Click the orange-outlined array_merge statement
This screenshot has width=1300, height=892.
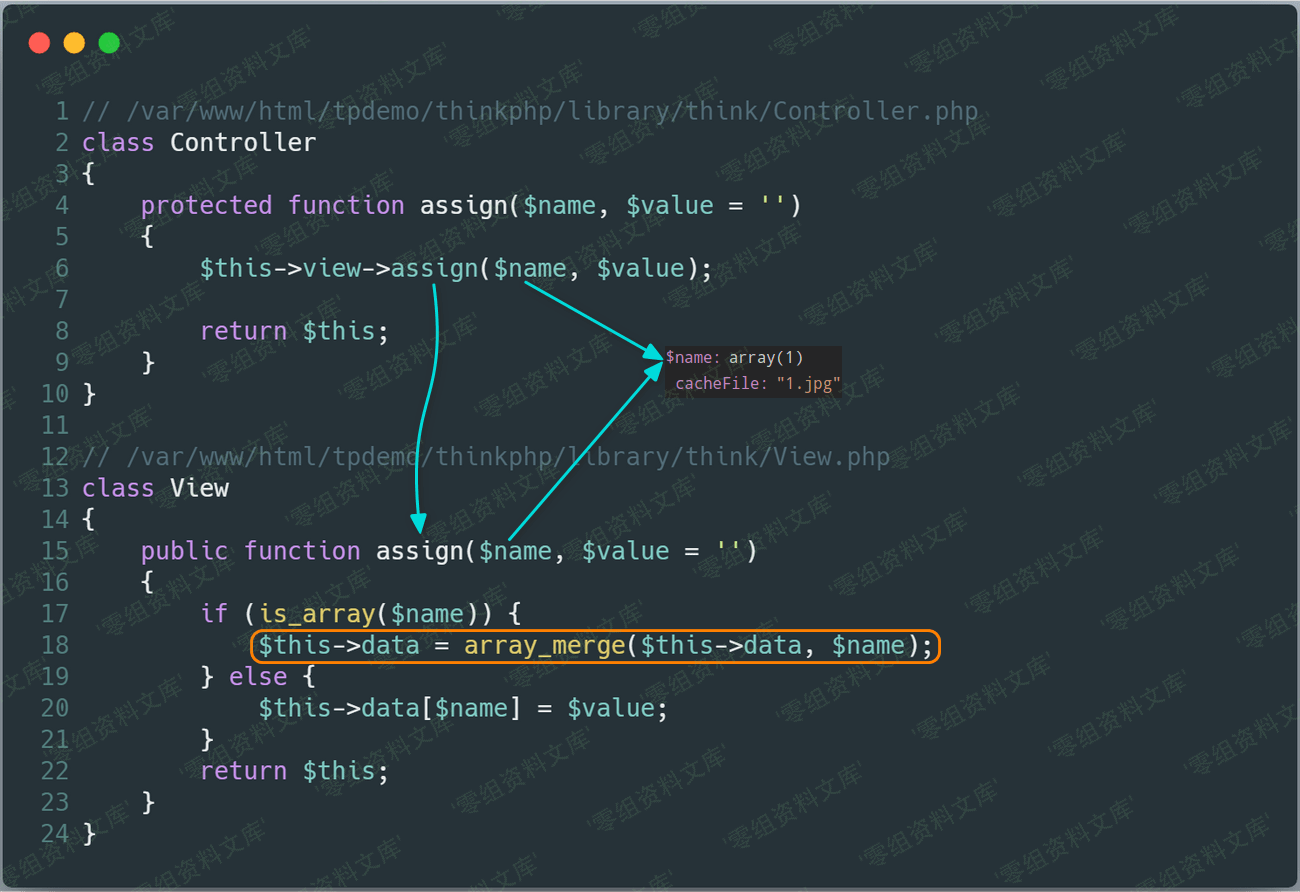click(x=595, y=646)
